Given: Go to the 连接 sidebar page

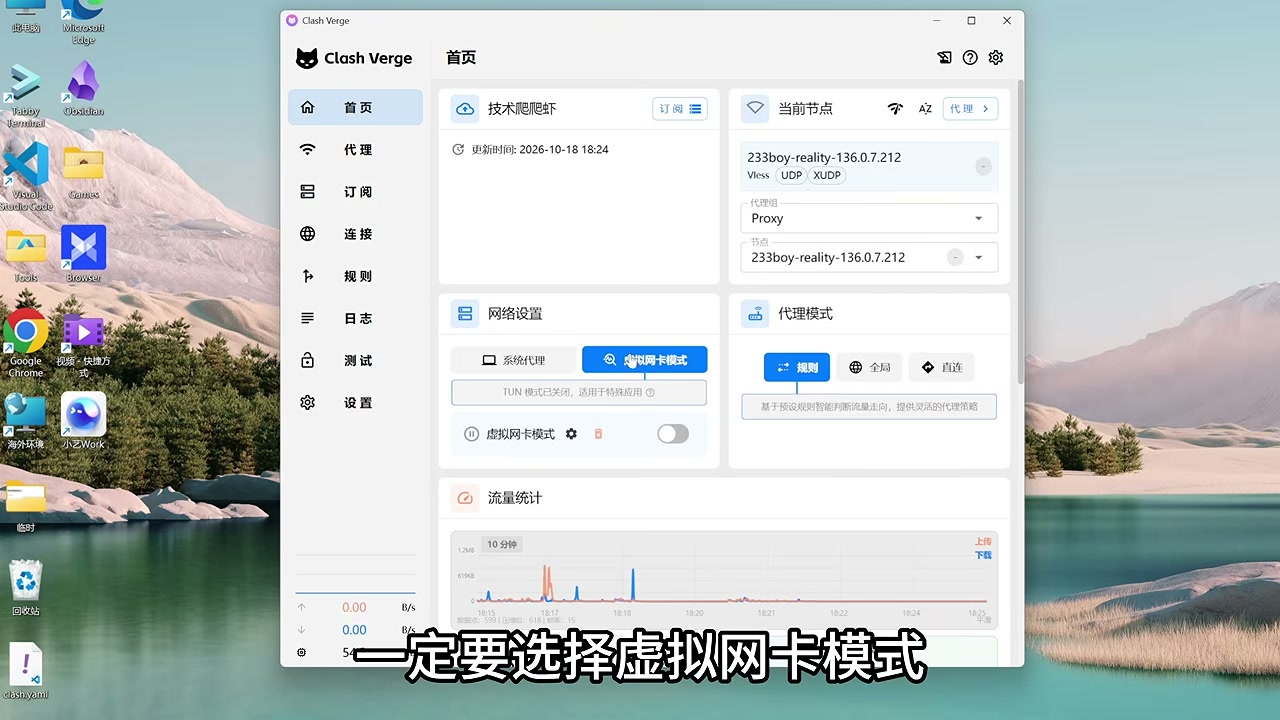Looking at the screenshot, I should coord(355,233).
